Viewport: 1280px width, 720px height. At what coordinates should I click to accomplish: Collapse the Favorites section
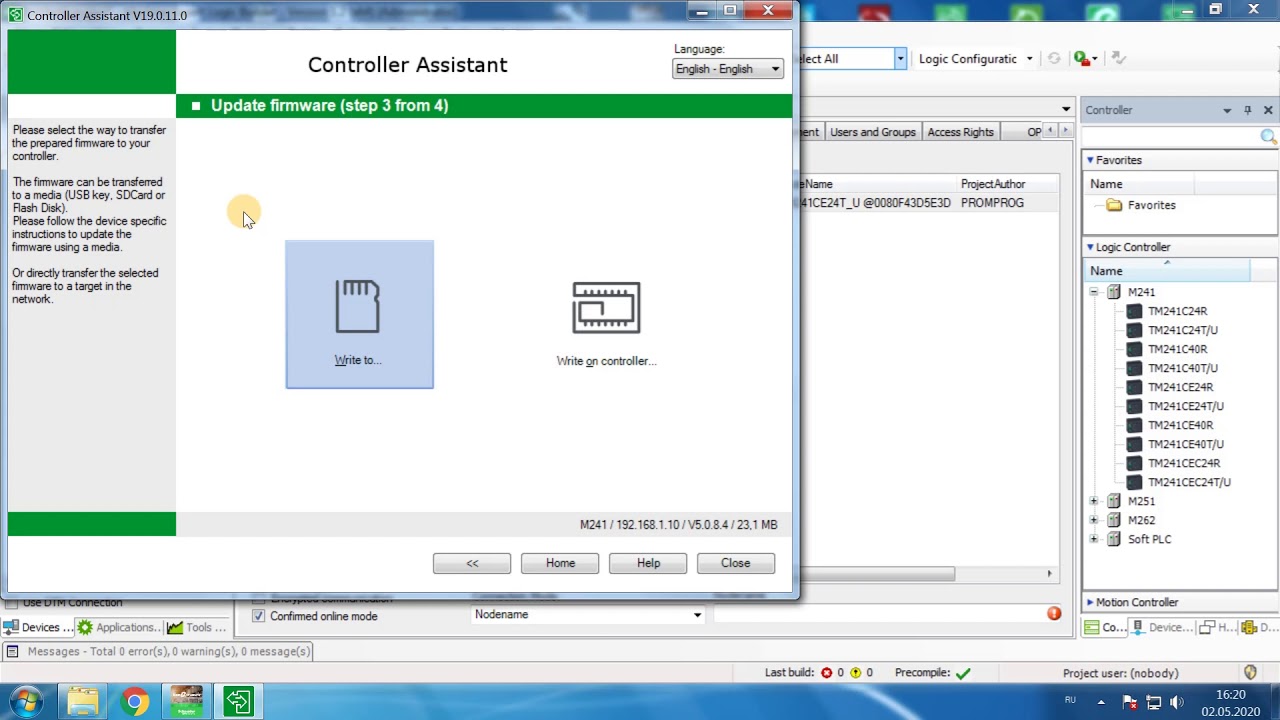(x=1090, y=160)
